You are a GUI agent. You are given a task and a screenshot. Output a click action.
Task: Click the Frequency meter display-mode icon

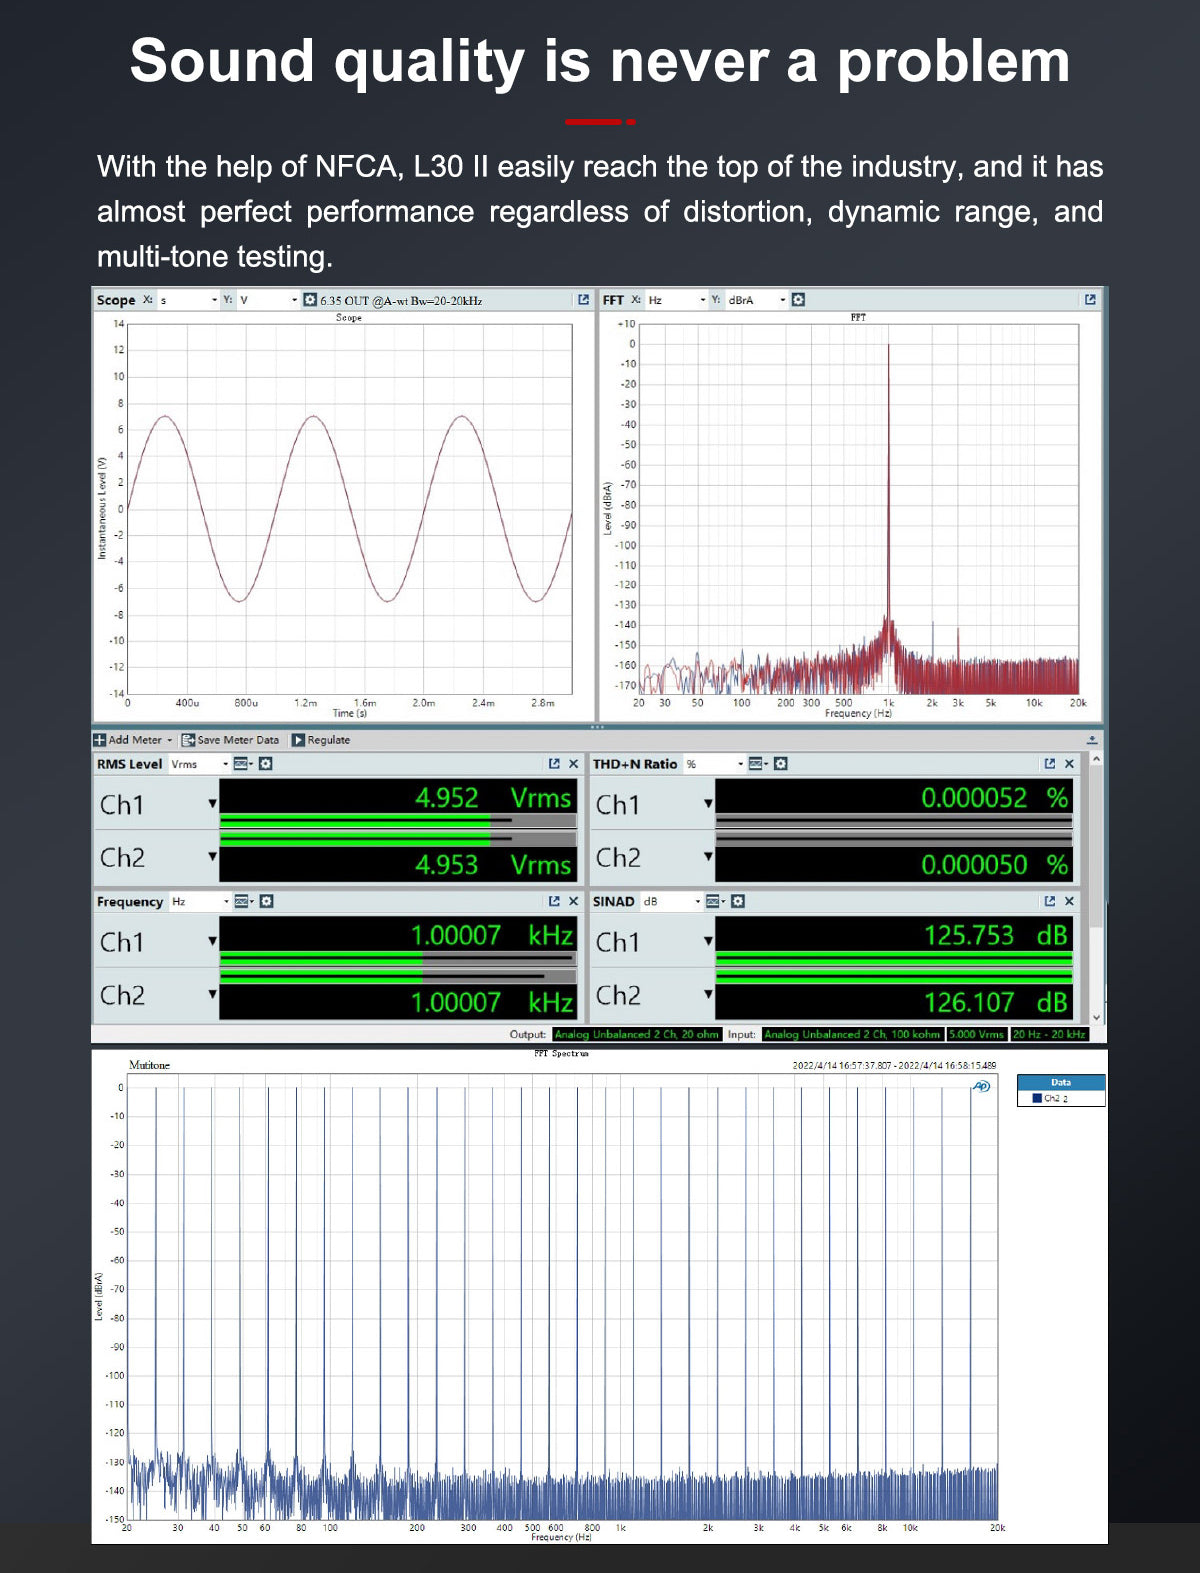pos(242,902)
